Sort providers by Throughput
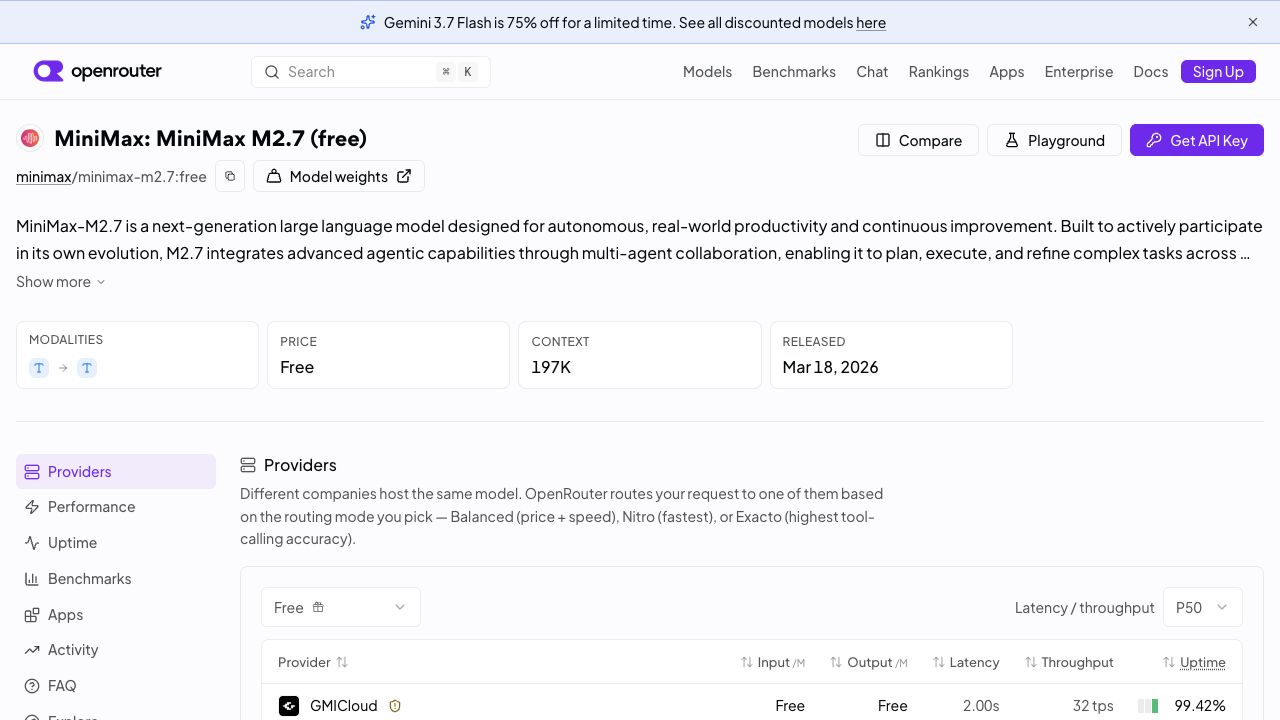 click(1069, 662)
